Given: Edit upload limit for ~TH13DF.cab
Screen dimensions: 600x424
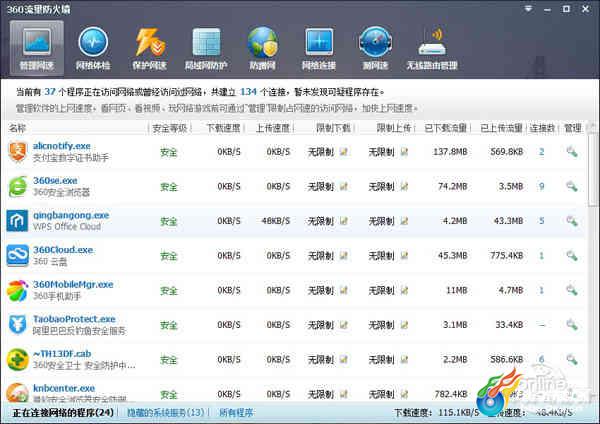Looking at the screenshot, I should 404,359.
